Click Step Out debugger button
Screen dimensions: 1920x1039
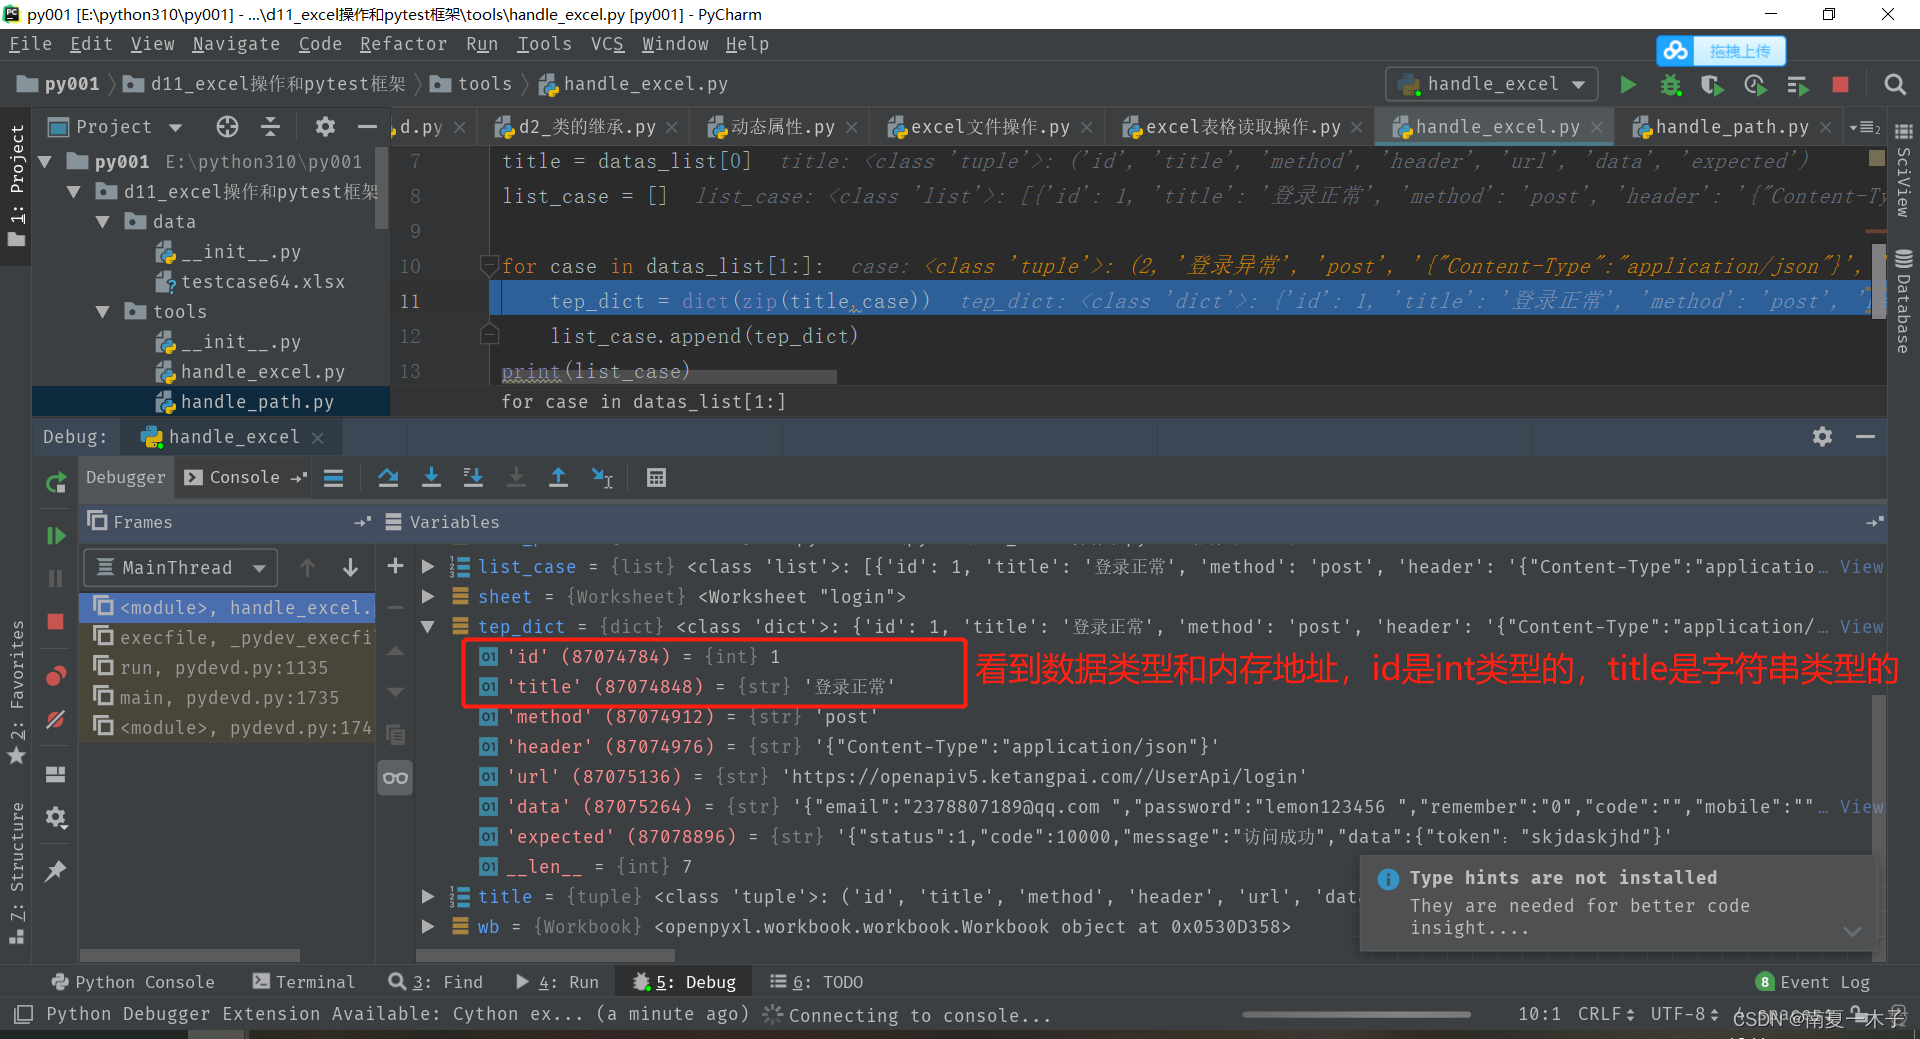558,478
